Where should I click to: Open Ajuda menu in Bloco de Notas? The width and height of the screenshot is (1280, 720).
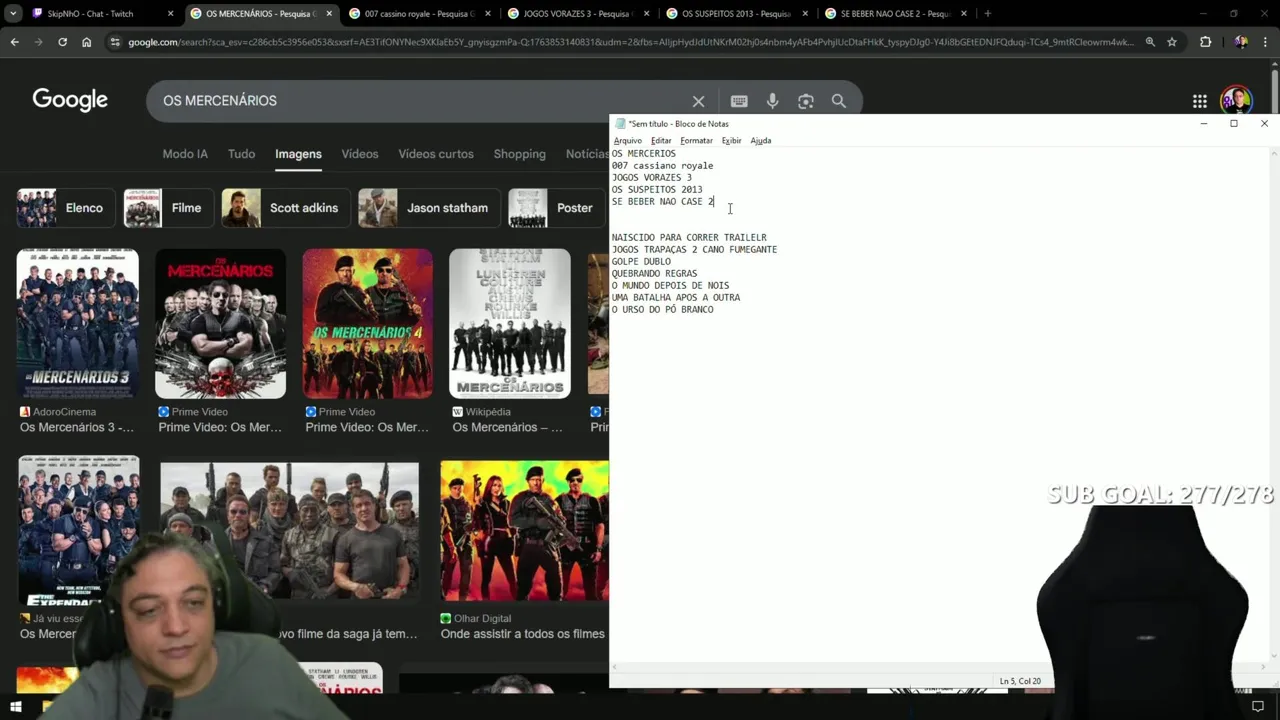[x=761, y=141]
